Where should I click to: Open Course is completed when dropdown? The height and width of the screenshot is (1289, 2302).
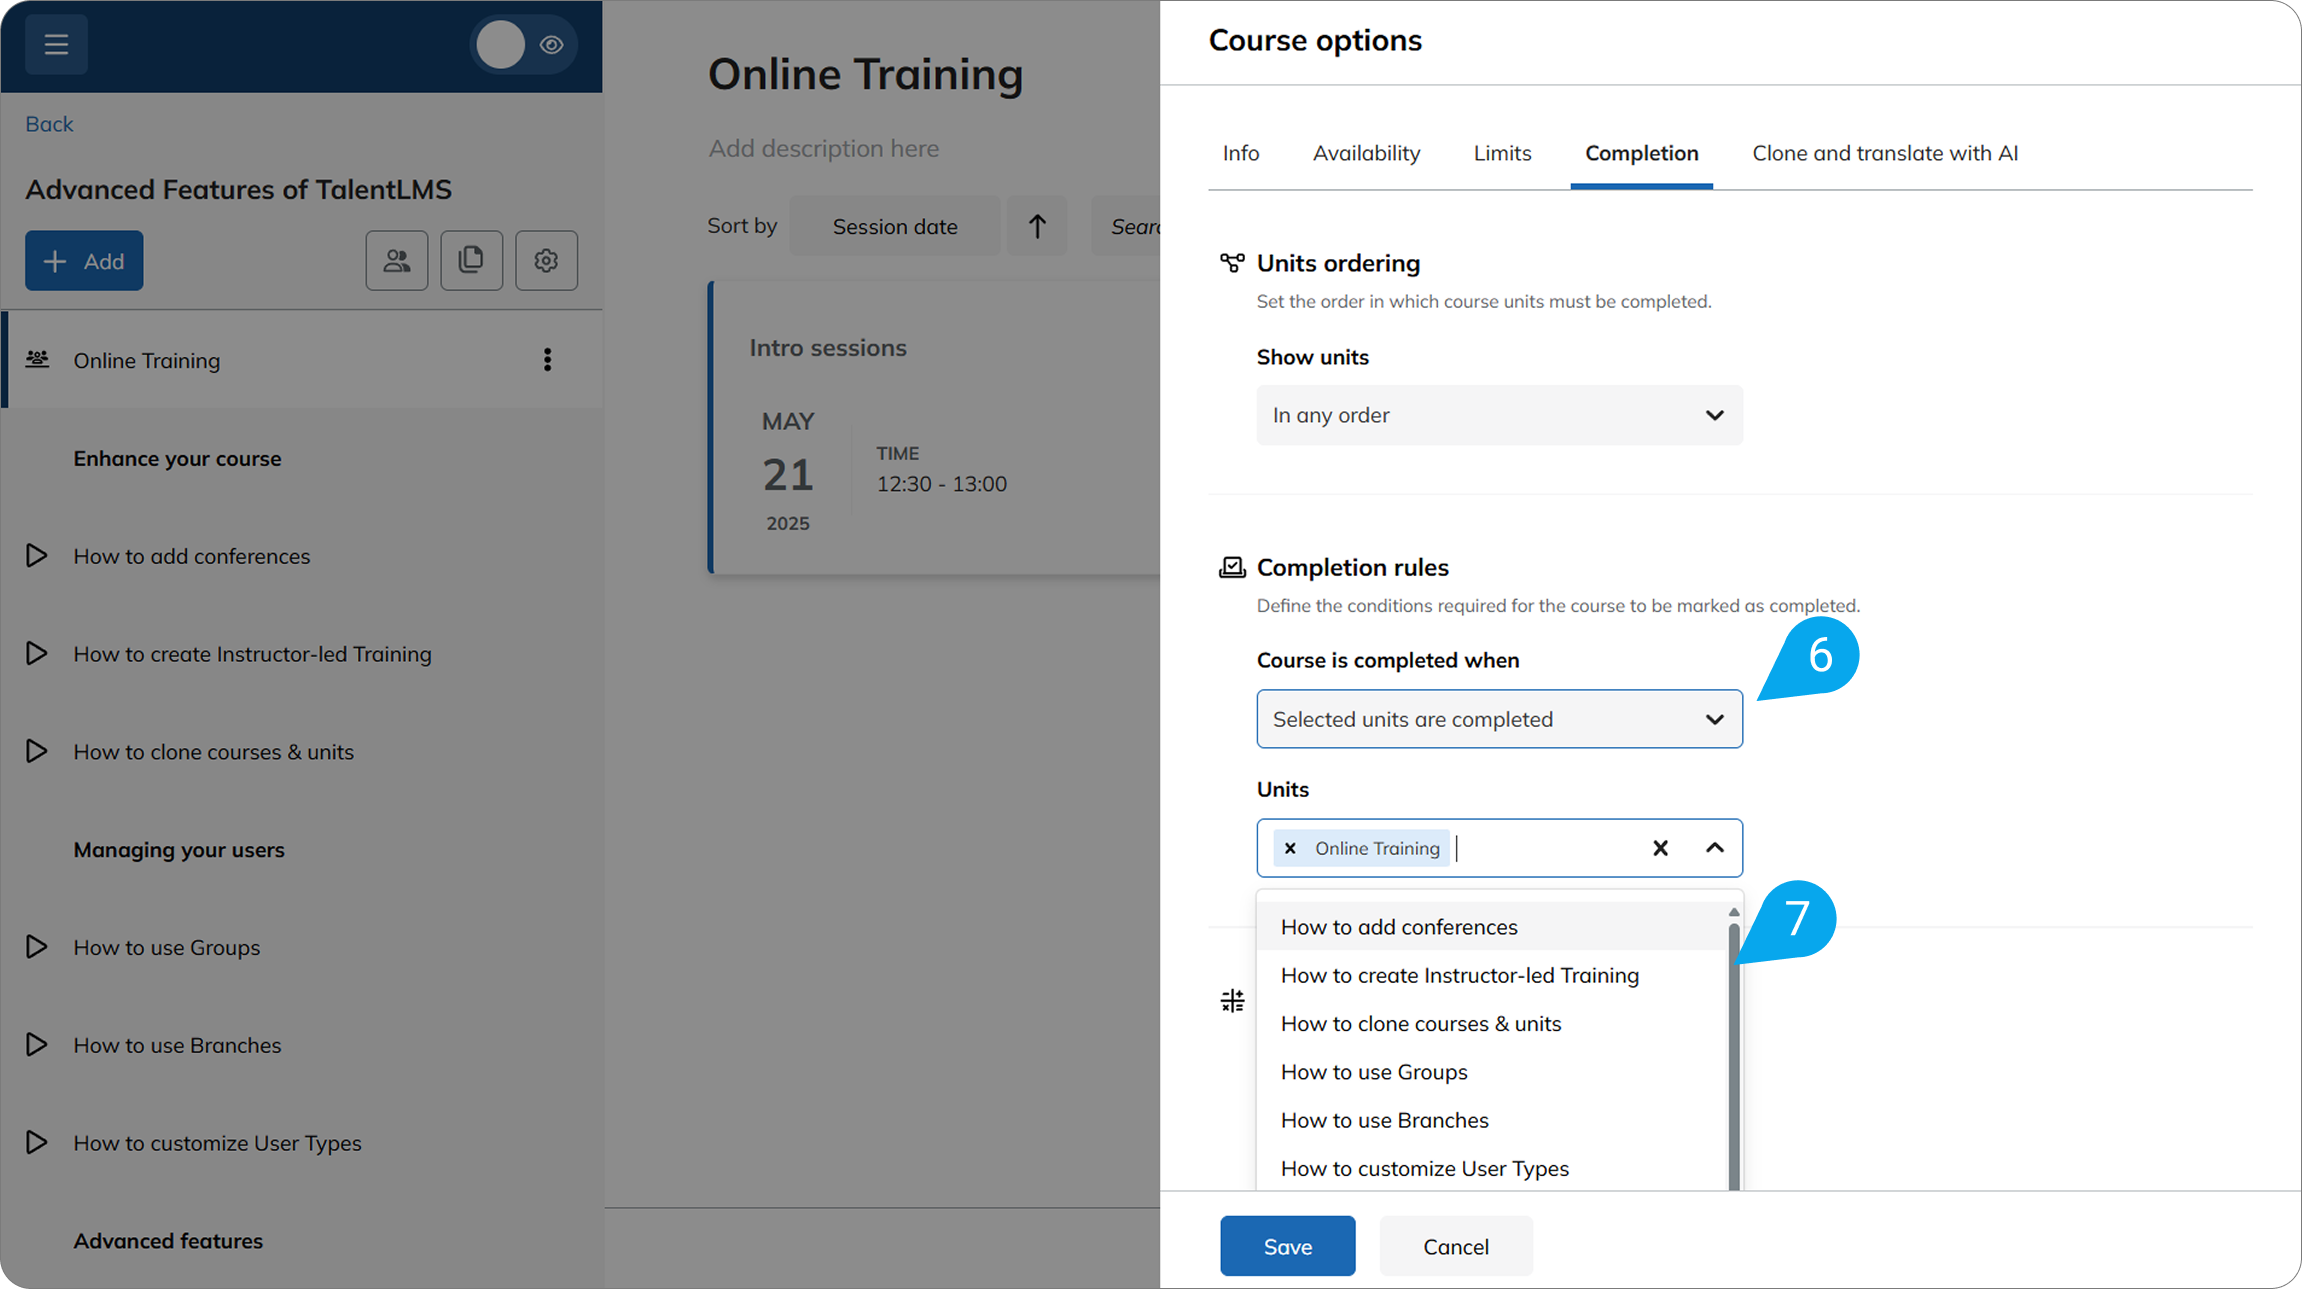[1499, 719]
